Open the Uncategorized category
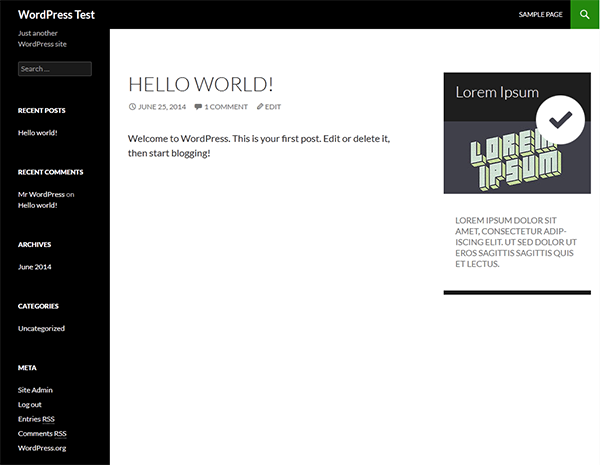This screenshot has width=600, height=465. (41, 328)
